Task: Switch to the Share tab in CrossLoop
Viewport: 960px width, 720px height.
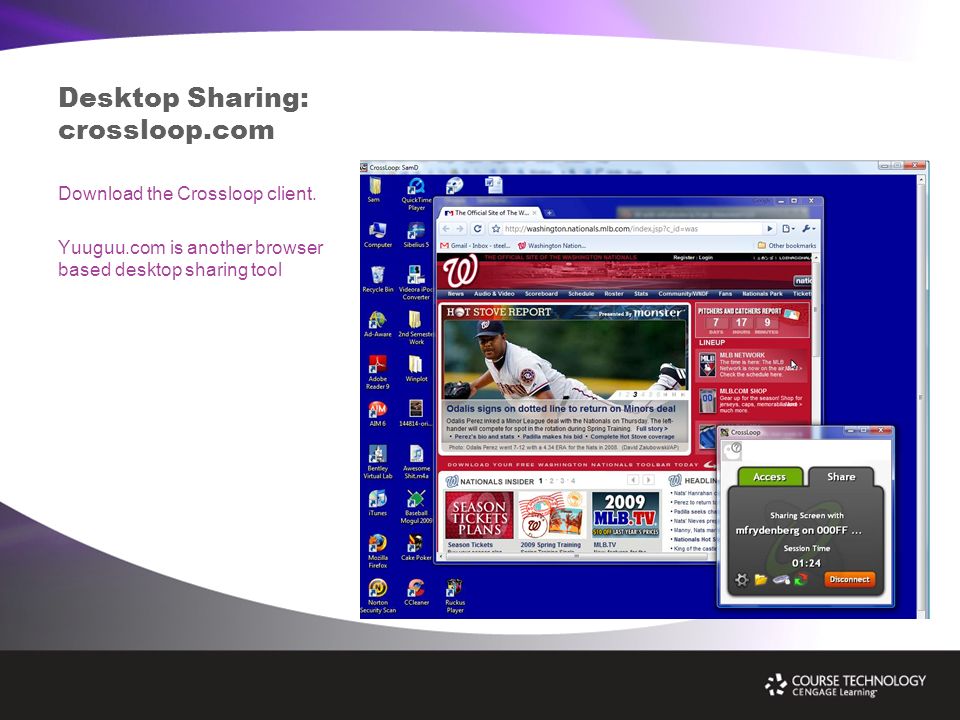Action: [x=841, y=476]
